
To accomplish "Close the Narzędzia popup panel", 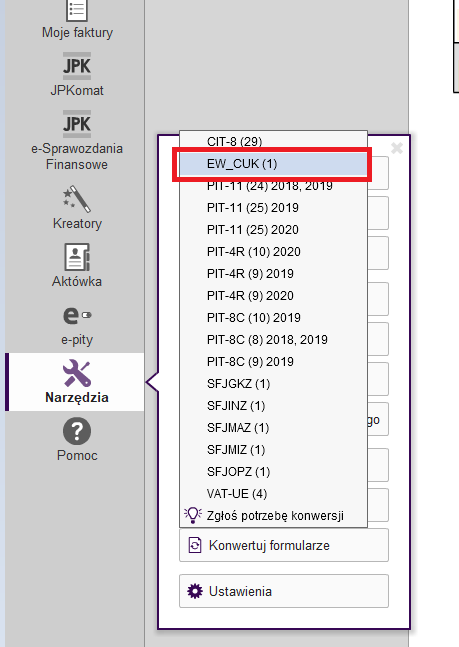I will tap(397, 148).
